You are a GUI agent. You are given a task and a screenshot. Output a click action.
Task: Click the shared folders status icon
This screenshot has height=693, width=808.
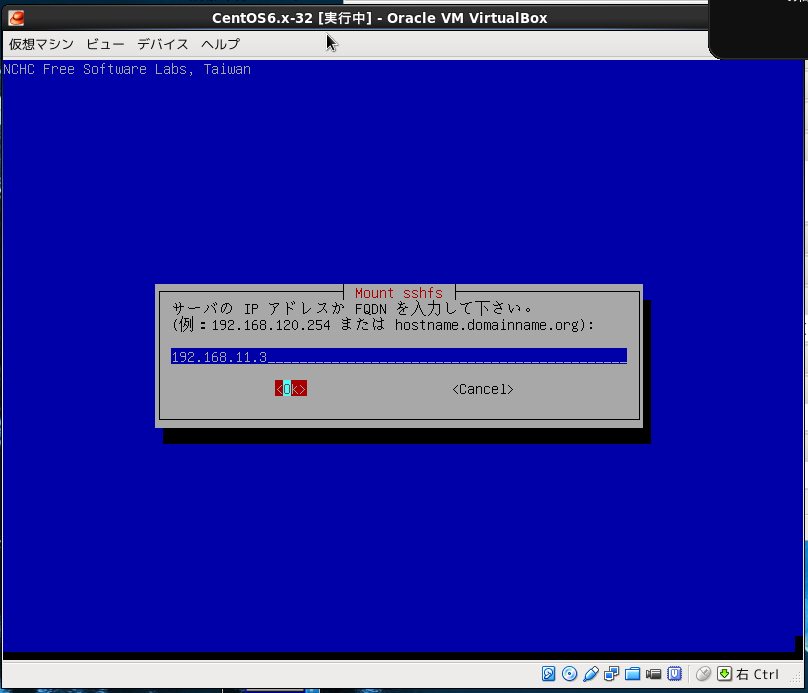coord(633,674)
